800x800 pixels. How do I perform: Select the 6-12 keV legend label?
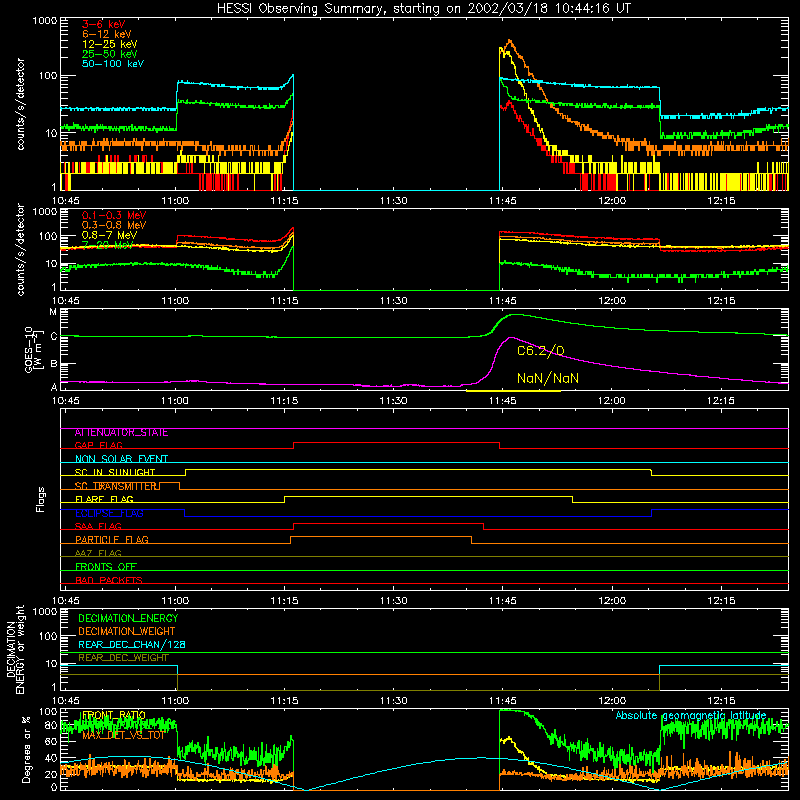click(107, 34)
